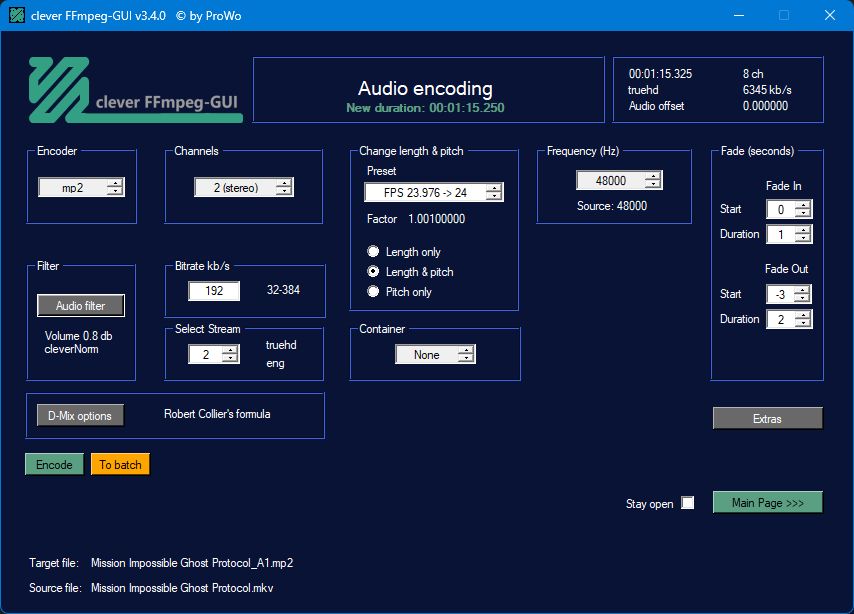The height and width of the screenshot is (614, 854).
Task: Minimize the clever FFmpeg-GUI window
Action: point(739,15)
